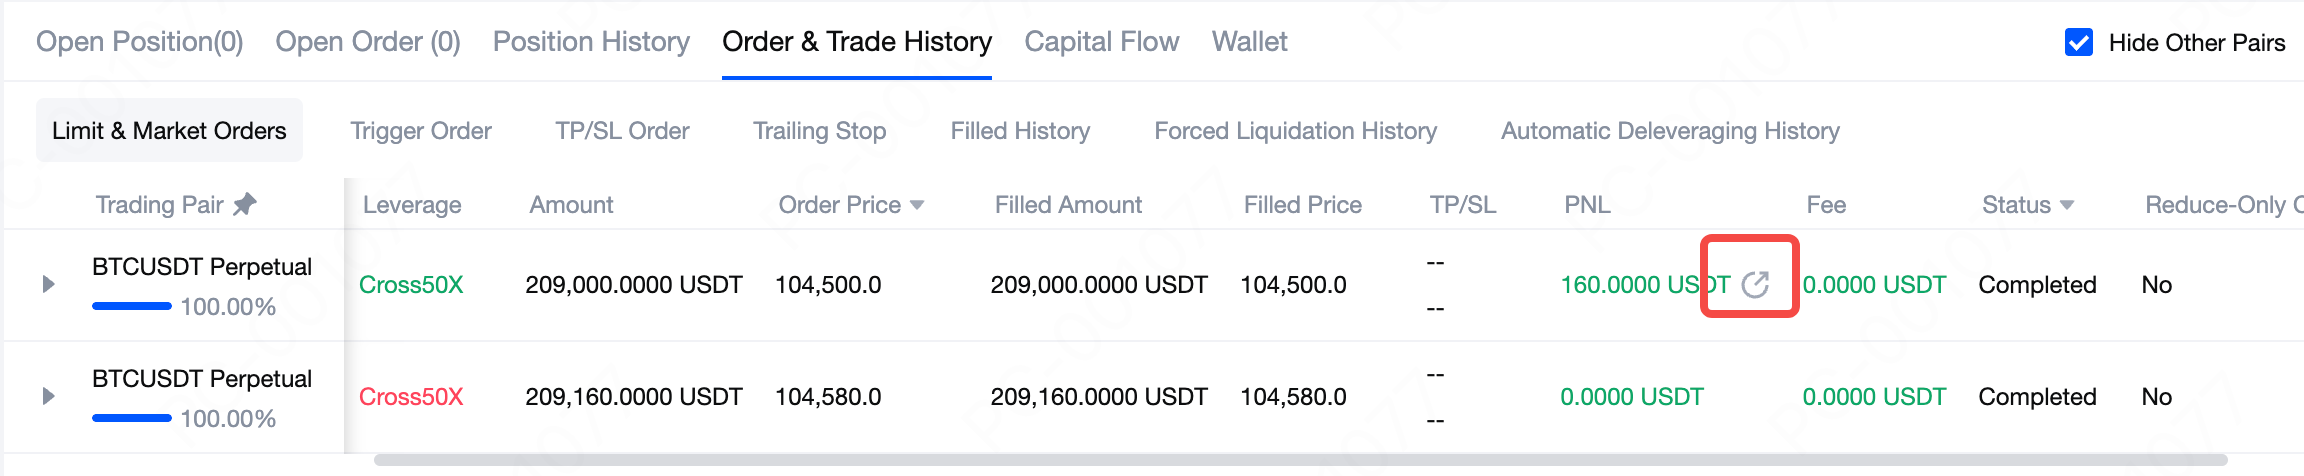Switch to the Position History tab

[x=591, y=42]
